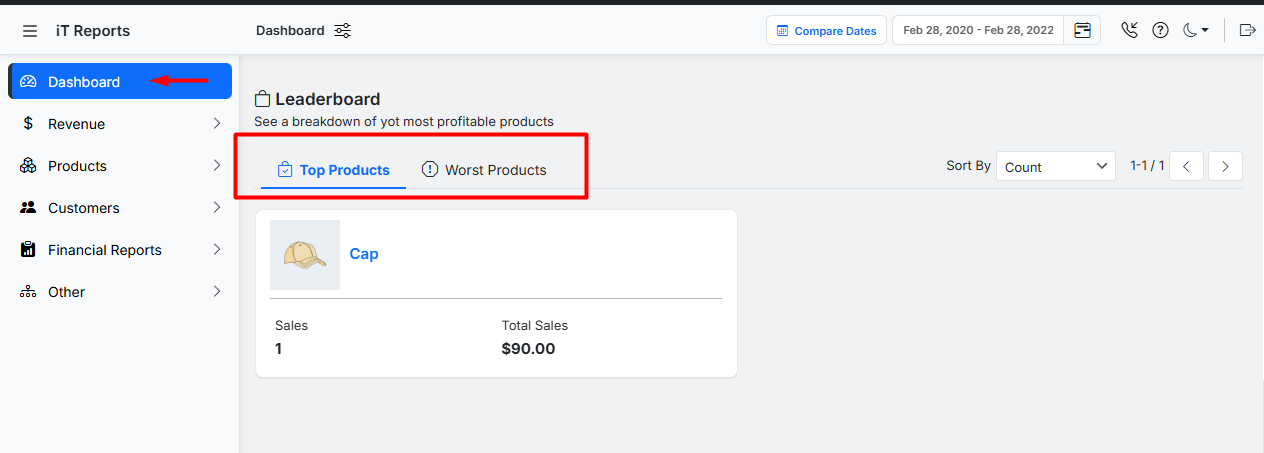Toggle the hamburger sidebar menu
Viewport: 1264px width, 453px height.
30,31
